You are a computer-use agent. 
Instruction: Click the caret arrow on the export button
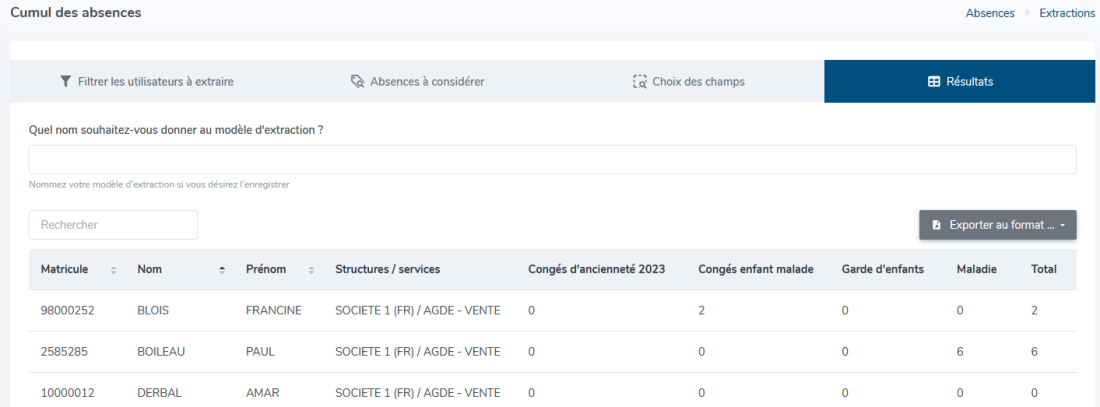coord(1064,226)
